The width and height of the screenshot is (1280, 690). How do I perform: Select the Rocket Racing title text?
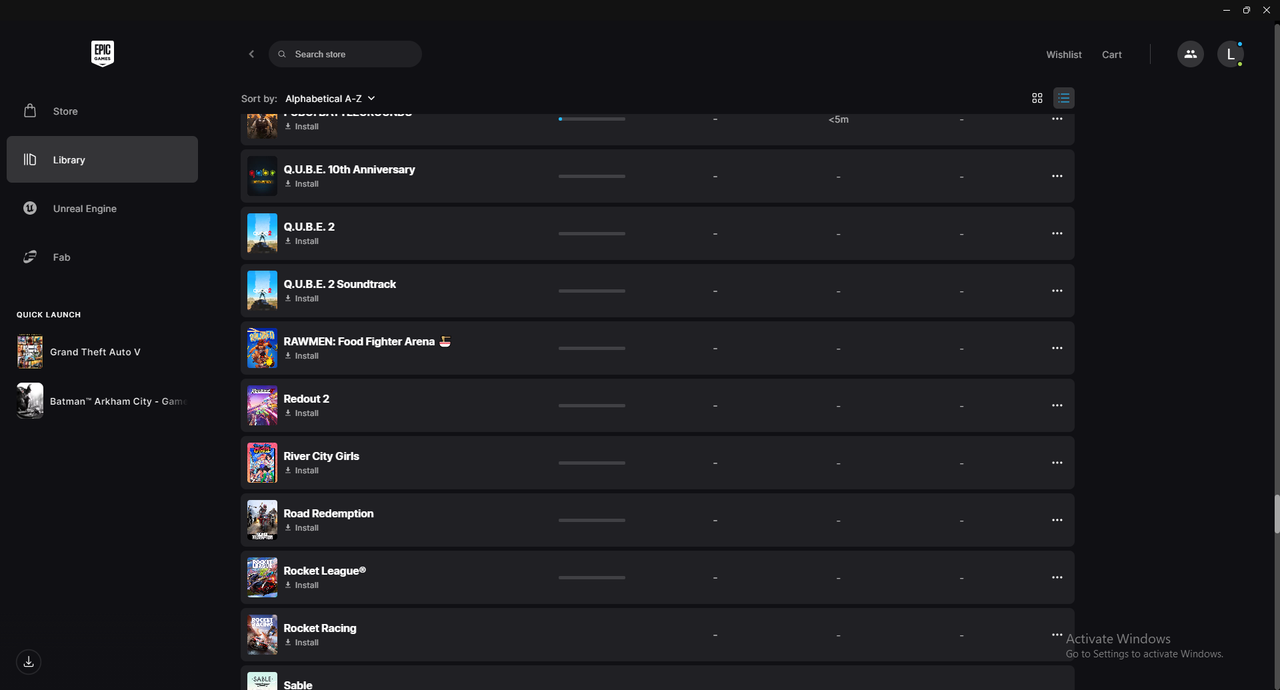320,628
